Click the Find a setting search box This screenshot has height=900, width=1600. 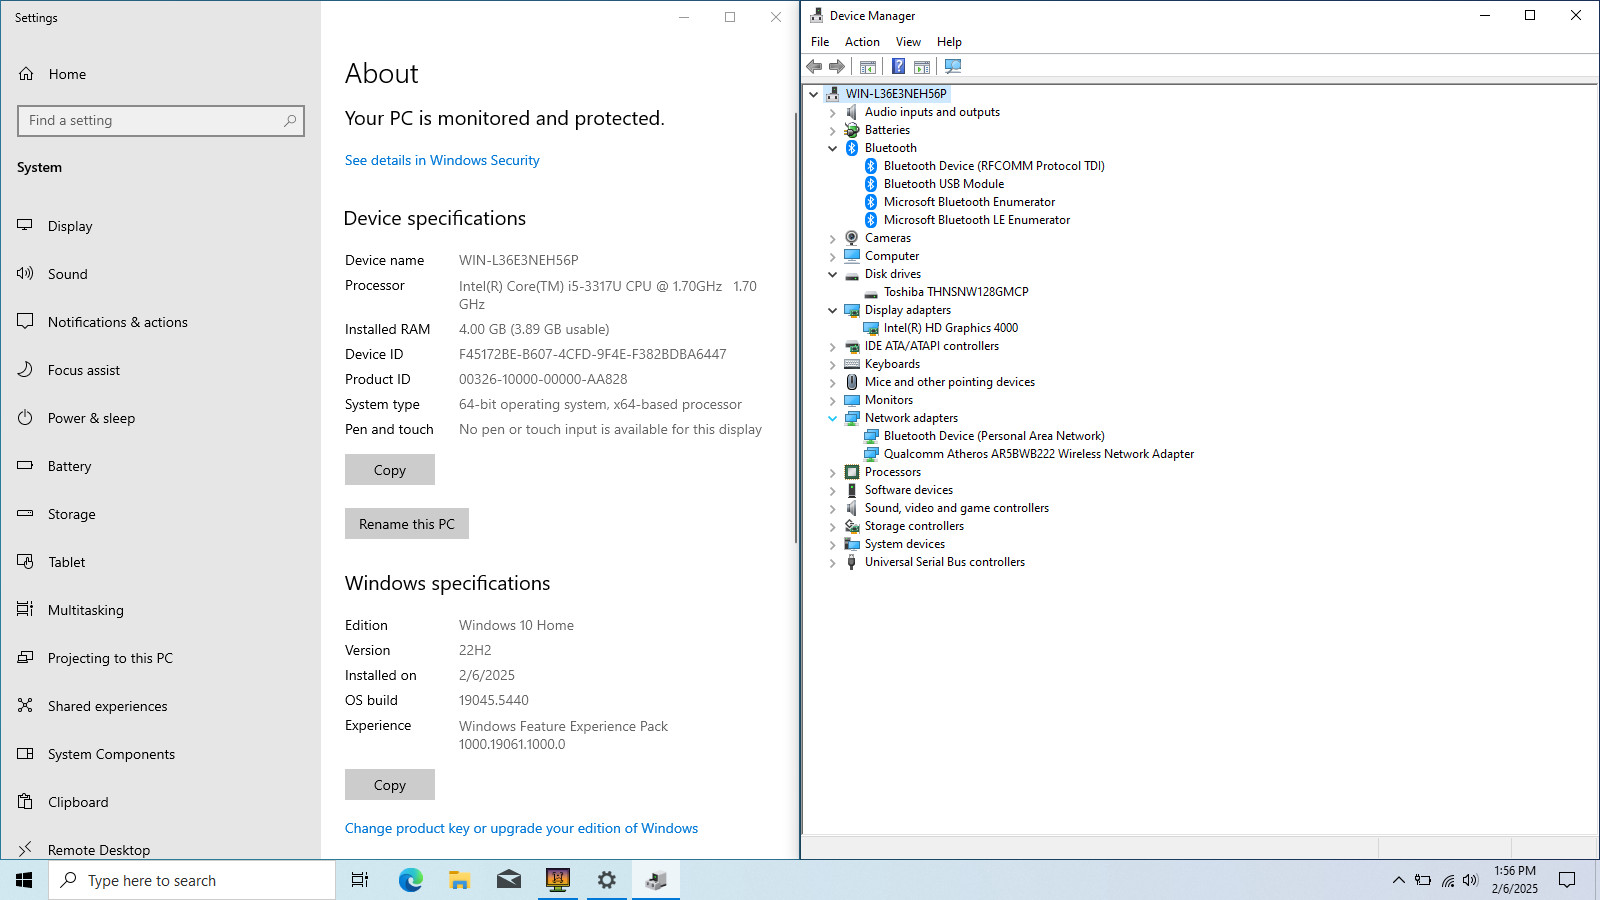[x=161, y=121]
